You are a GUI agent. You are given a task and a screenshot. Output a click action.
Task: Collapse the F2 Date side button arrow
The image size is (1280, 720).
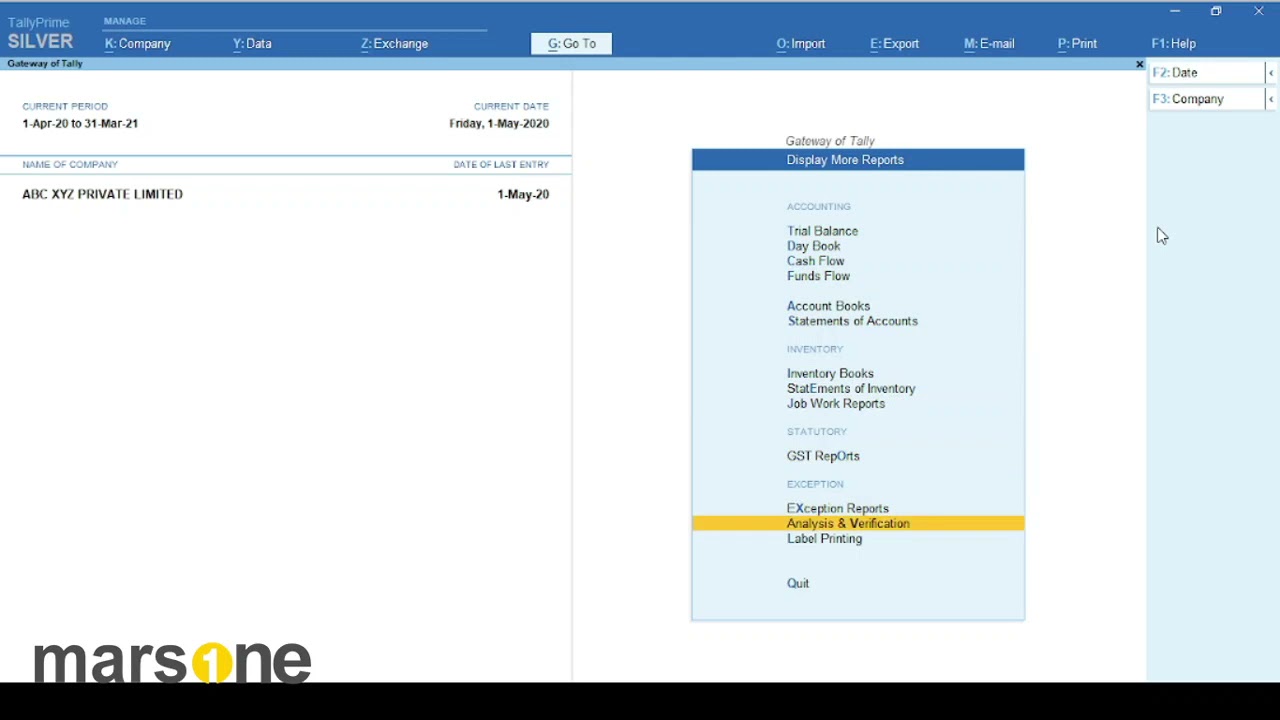click(1270, 73)
